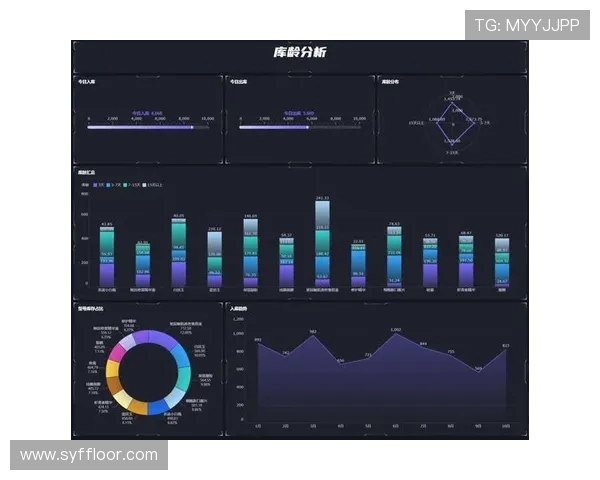This screenshot has height=480, width=600.
Task: Click the 库龄分析 dashboard title
Action: [x=299, y=52]
